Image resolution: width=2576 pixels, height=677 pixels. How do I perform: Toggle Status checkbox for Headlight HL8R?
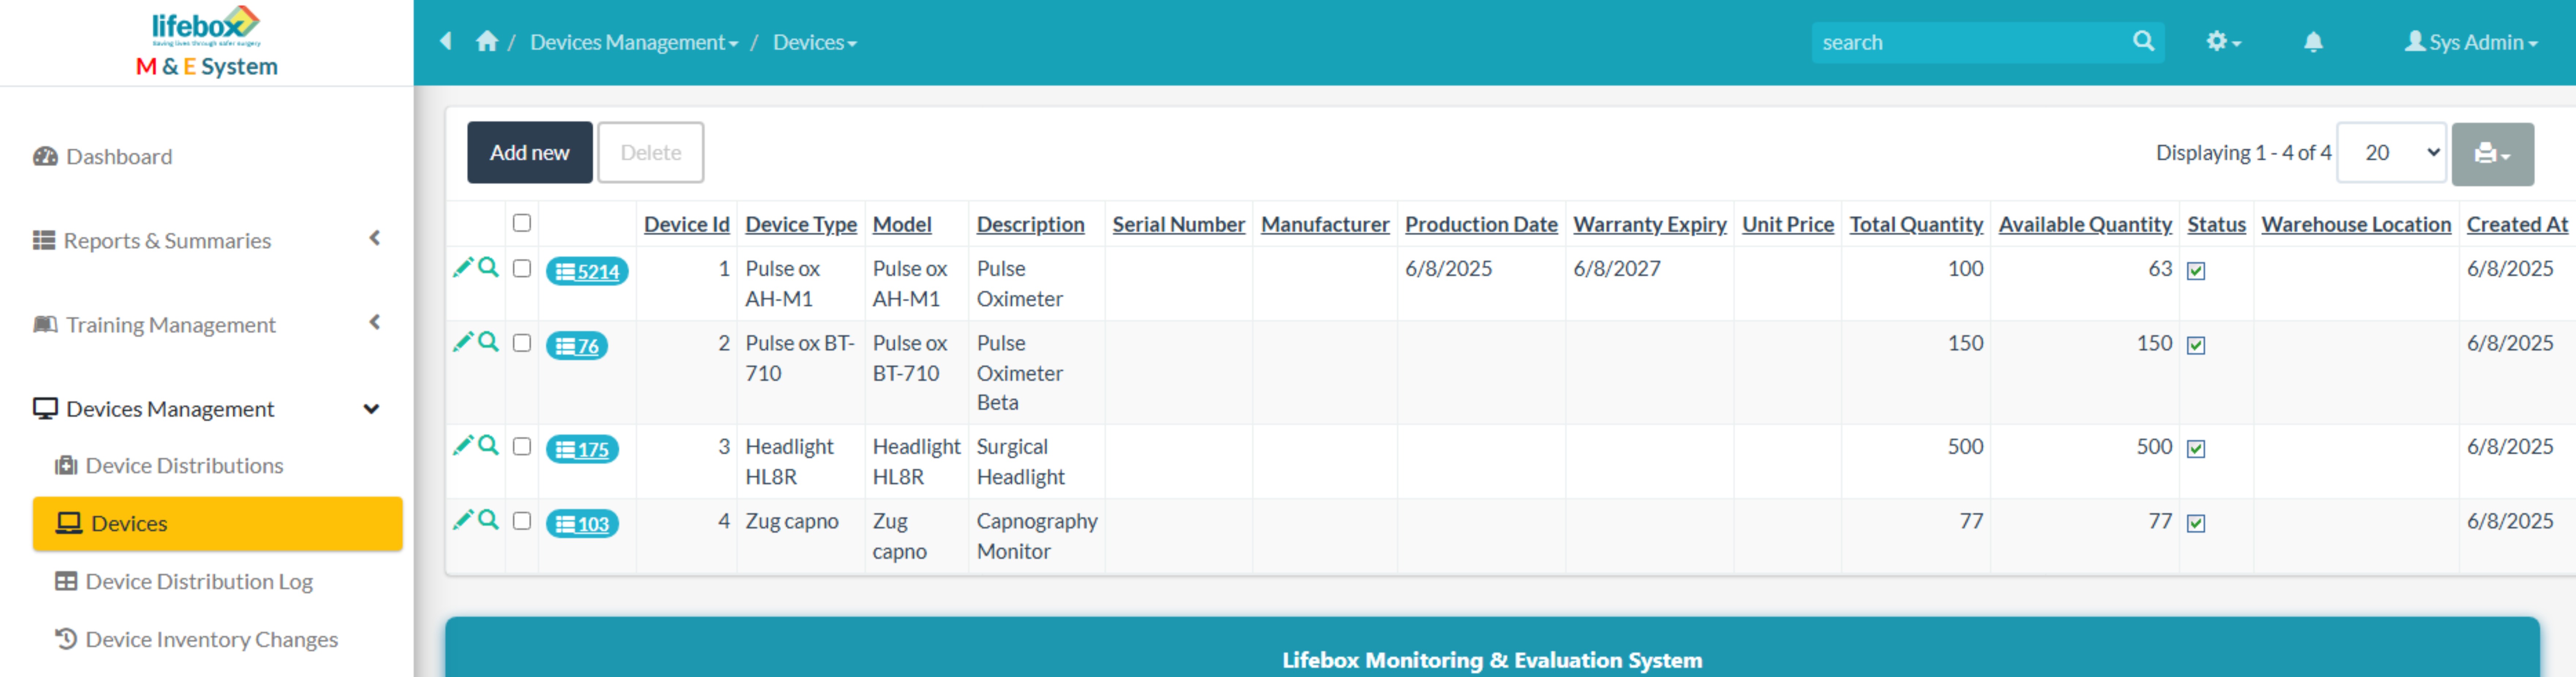[x=2196, y=449]
